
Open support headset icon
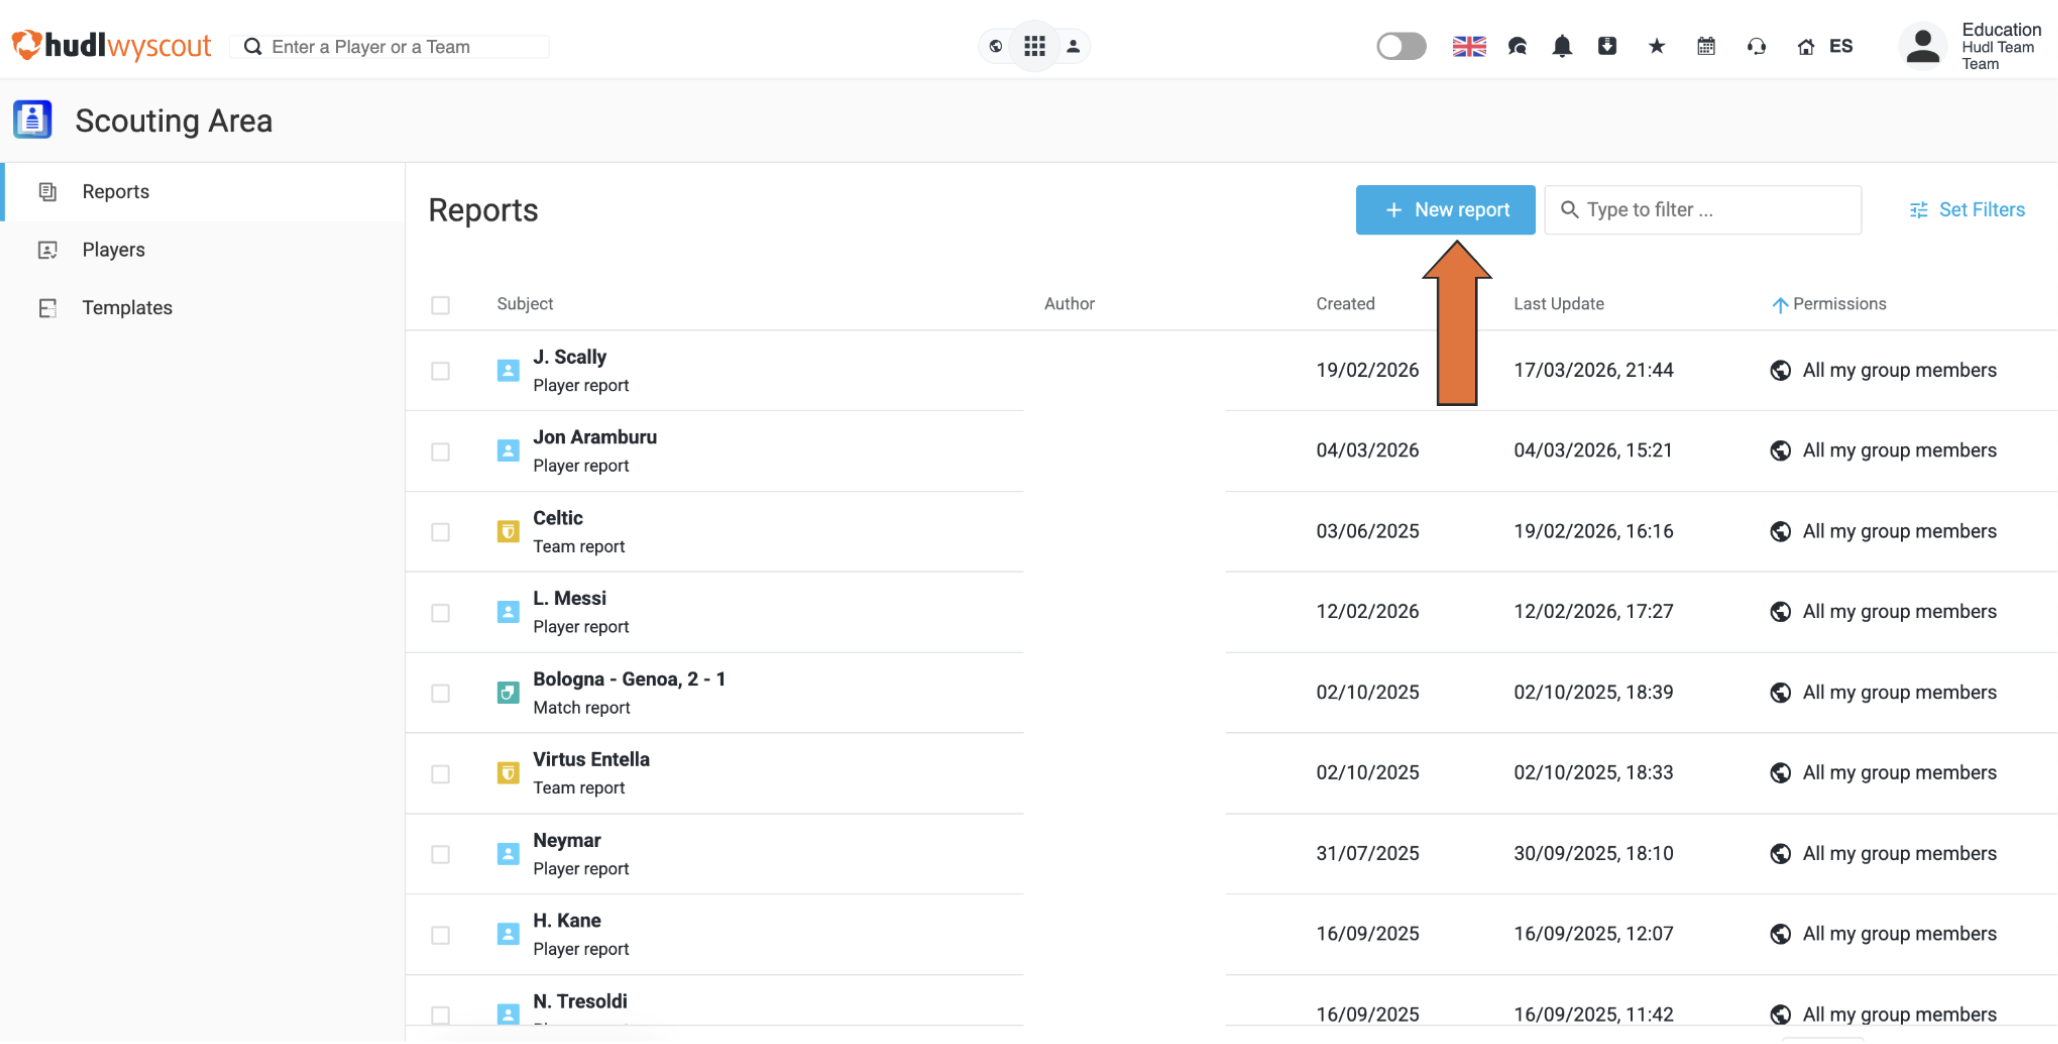pyautogui.click(x=1756, y=46)
